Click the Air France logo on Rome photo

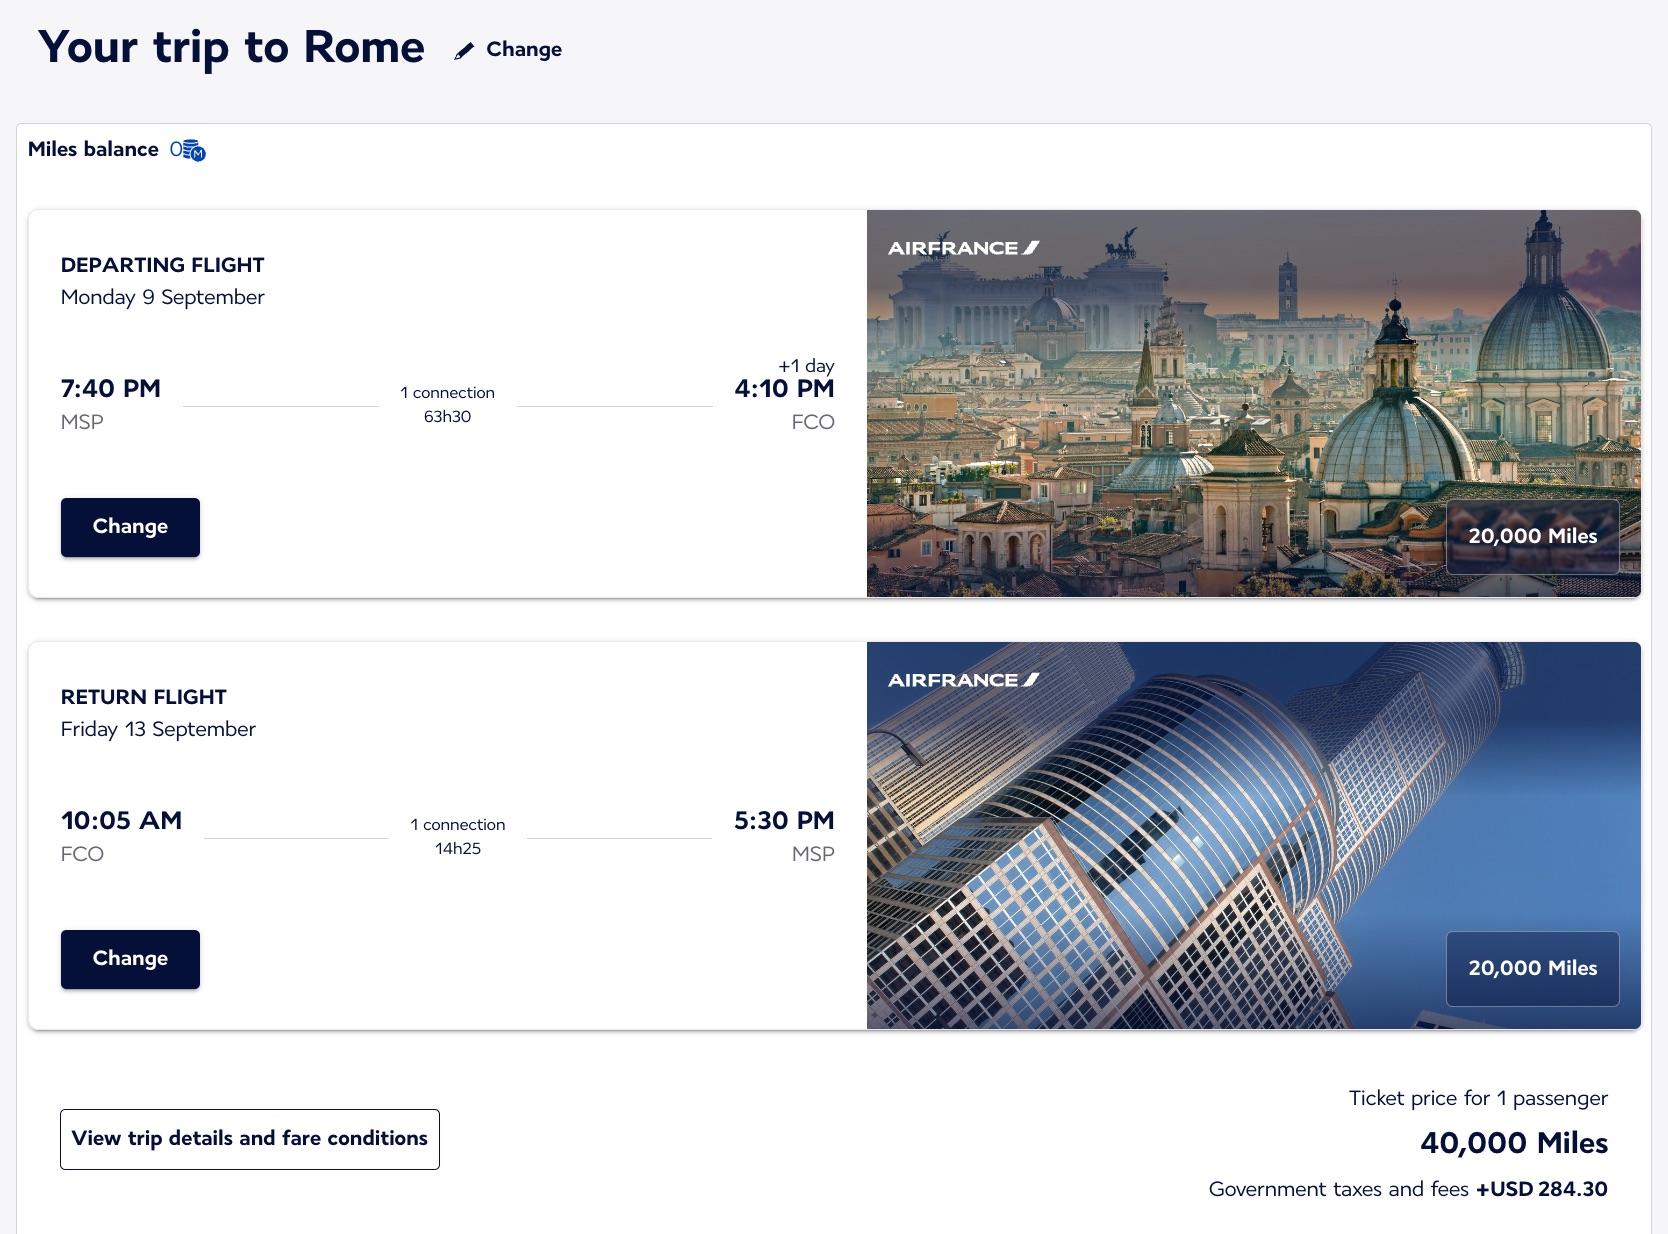click(963, 248)
